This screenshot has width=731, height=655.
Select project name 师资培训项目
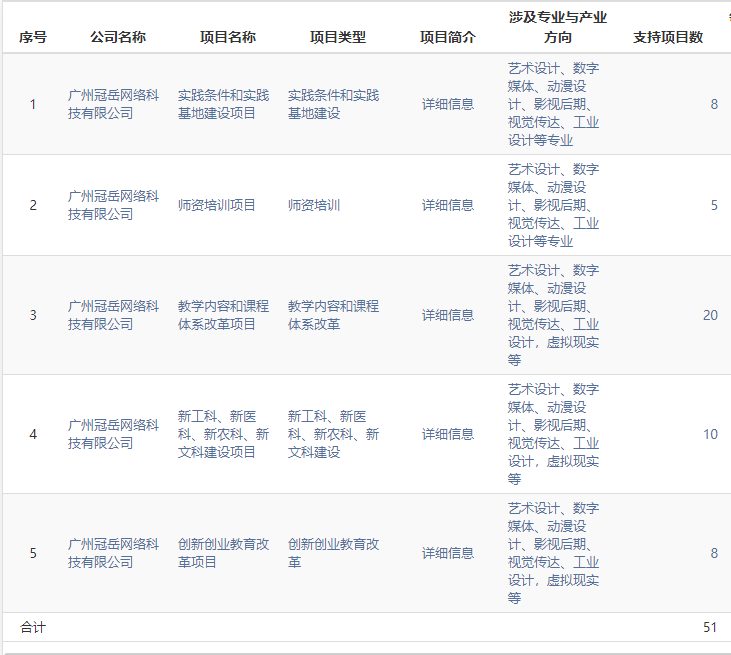[216, 205]
